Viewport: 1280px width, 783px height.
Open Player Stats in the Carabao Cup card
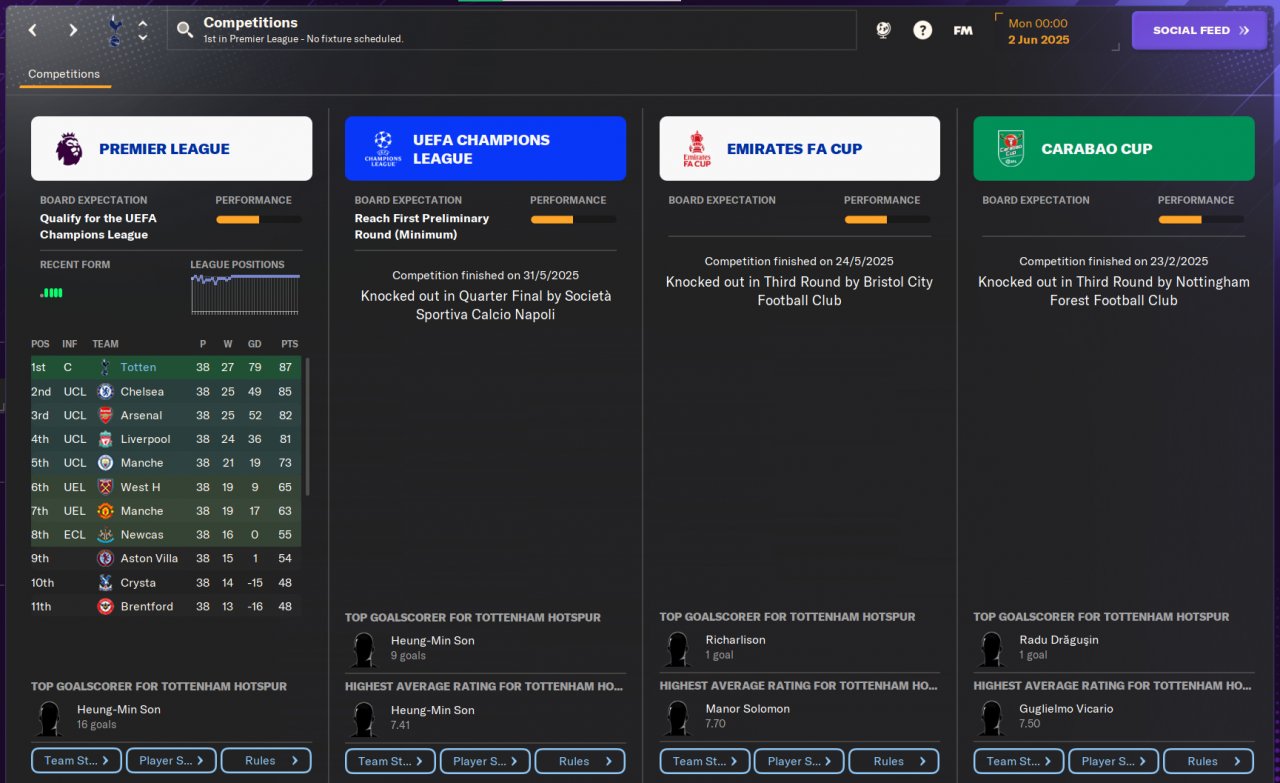click(1113, 761)
